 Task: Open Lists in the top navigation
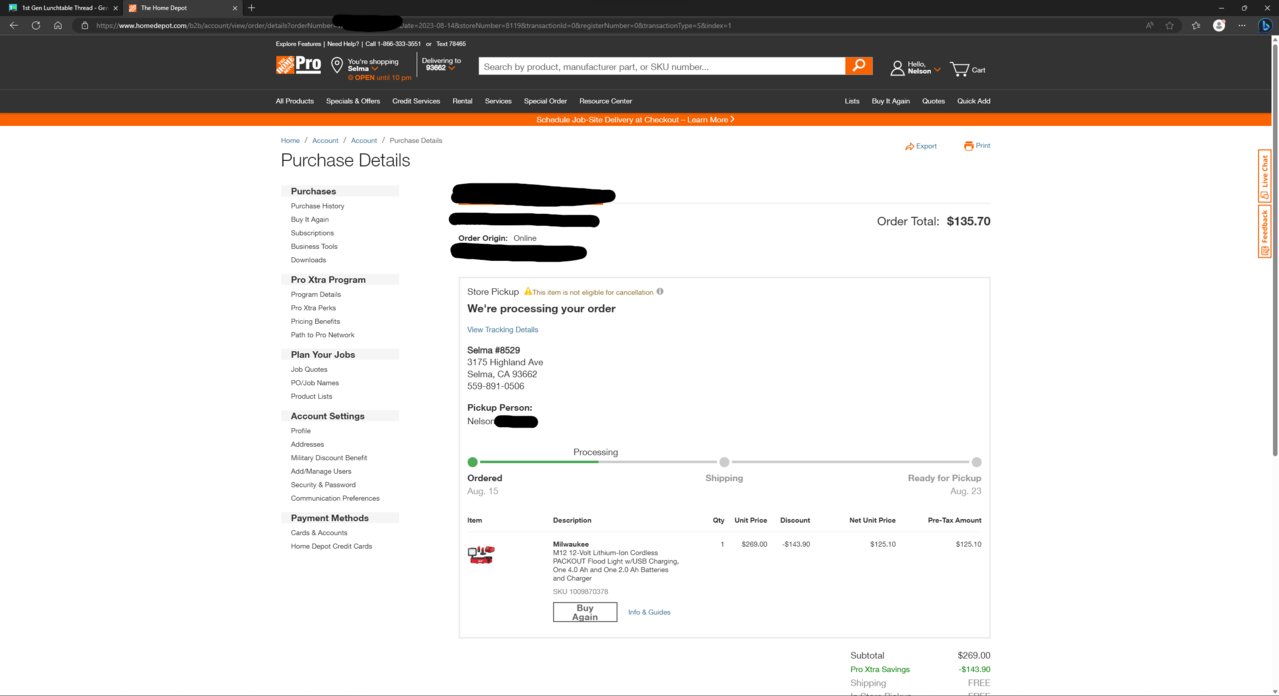pos(852,101)
